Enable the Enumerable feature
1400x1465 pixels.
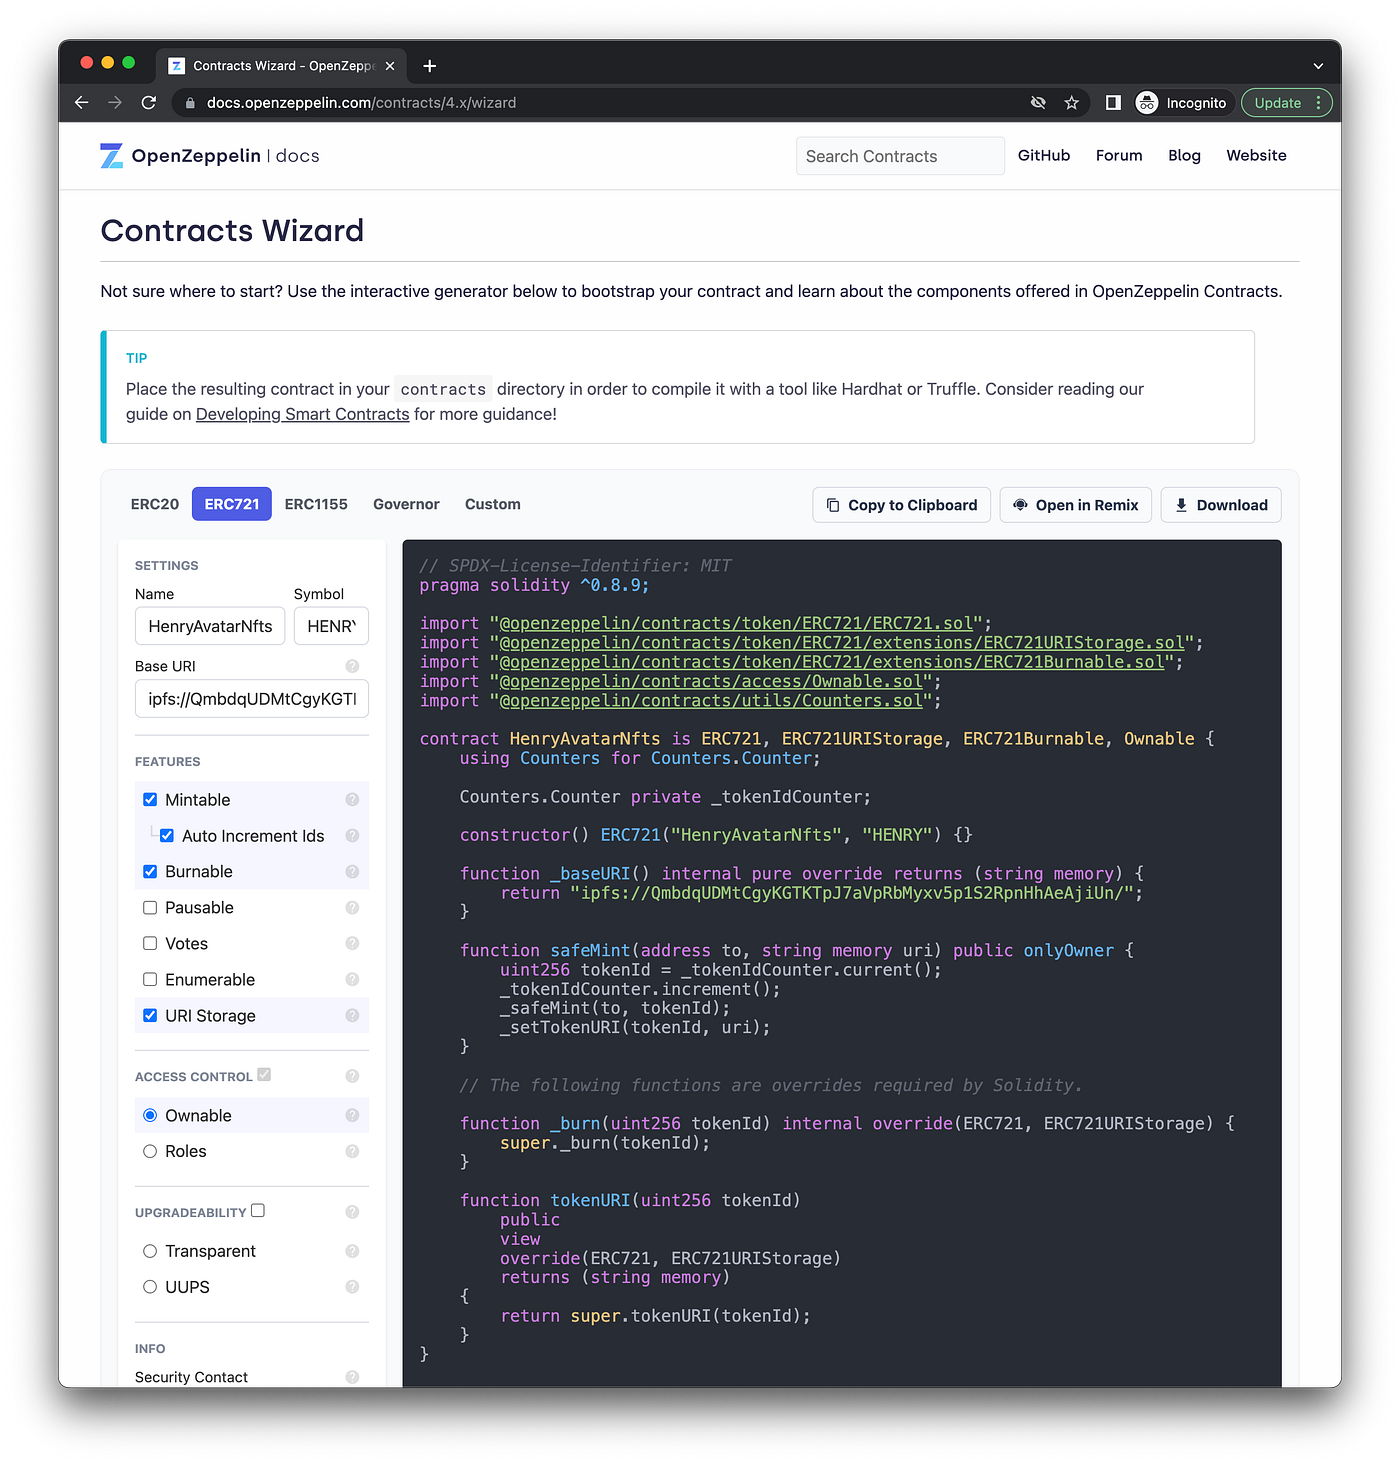click(150, 980)
